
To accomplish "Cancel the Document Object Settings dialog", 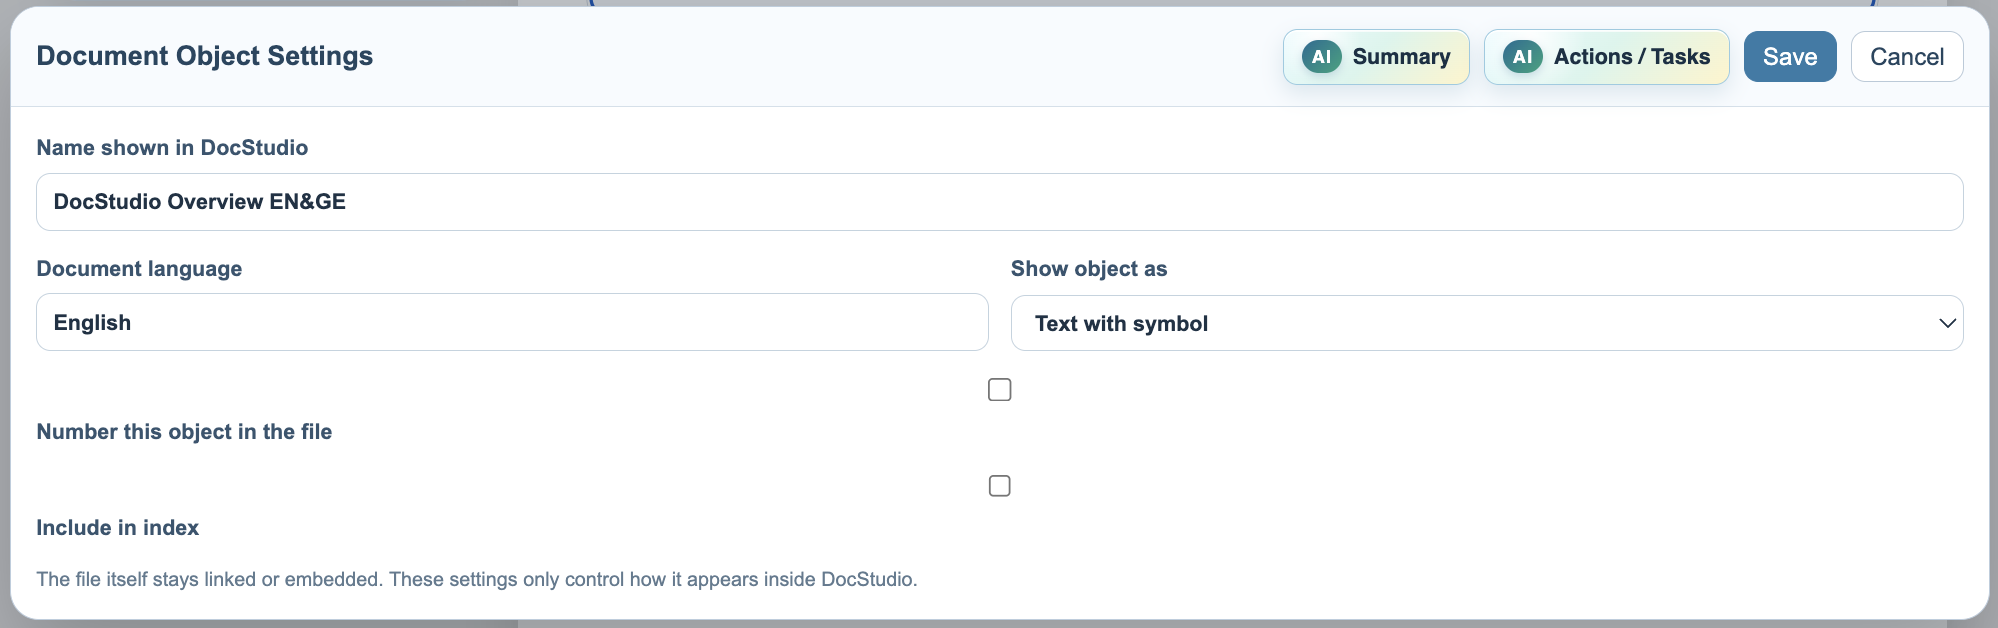I will tap(1907, 57).
